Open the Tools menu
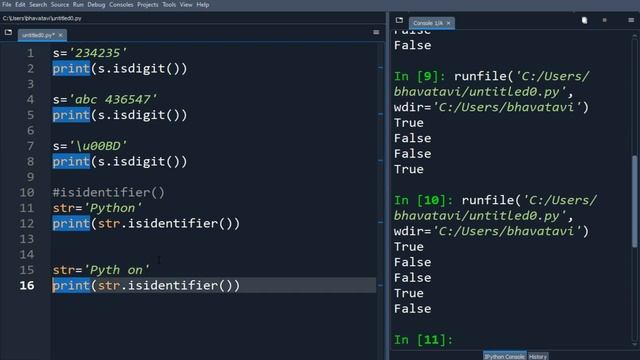This screenshot has height=360, width=640. tap(169, 5)
